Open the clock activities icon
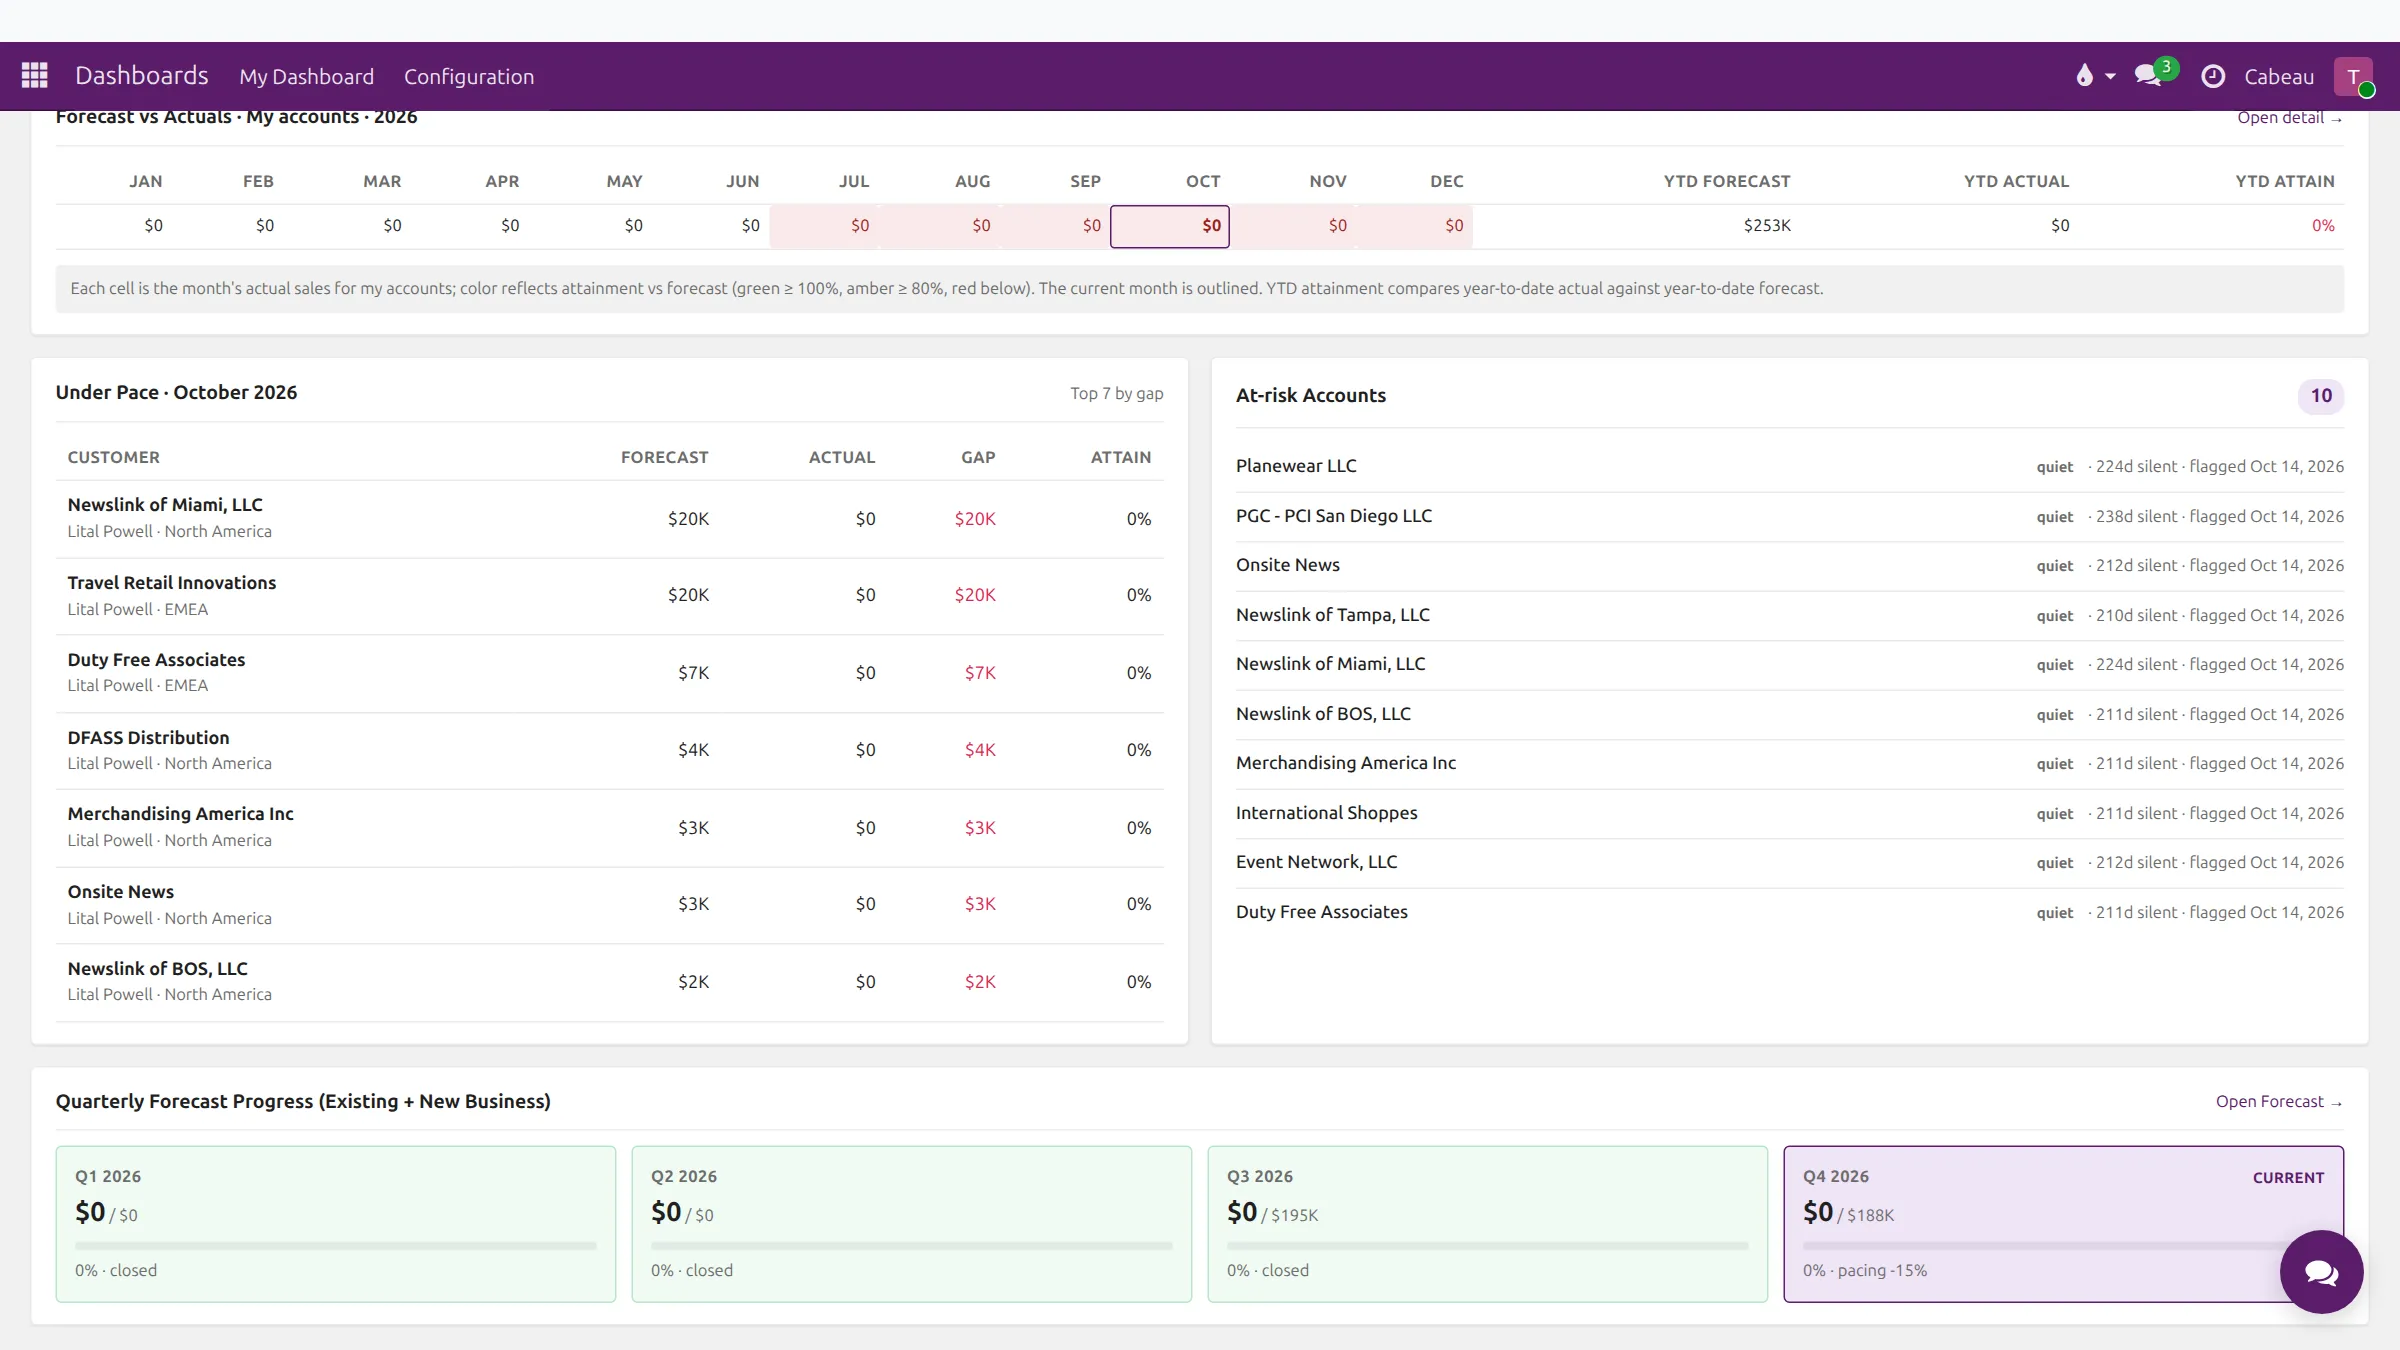Viewport: 2400px width, 1350px height. (2213, 76)
